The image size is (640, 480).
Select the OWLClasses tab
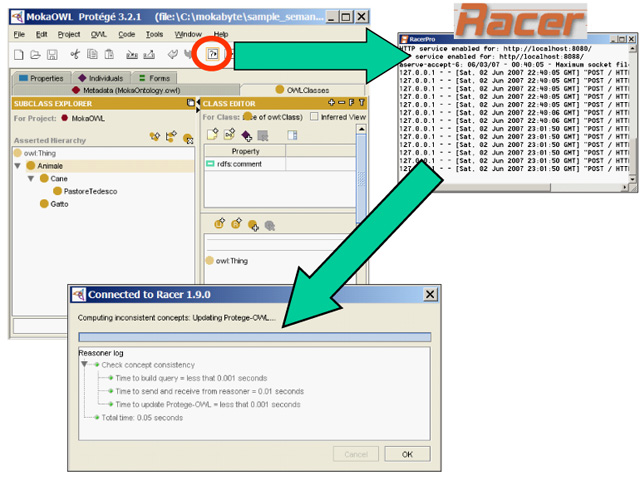point(302,90)
